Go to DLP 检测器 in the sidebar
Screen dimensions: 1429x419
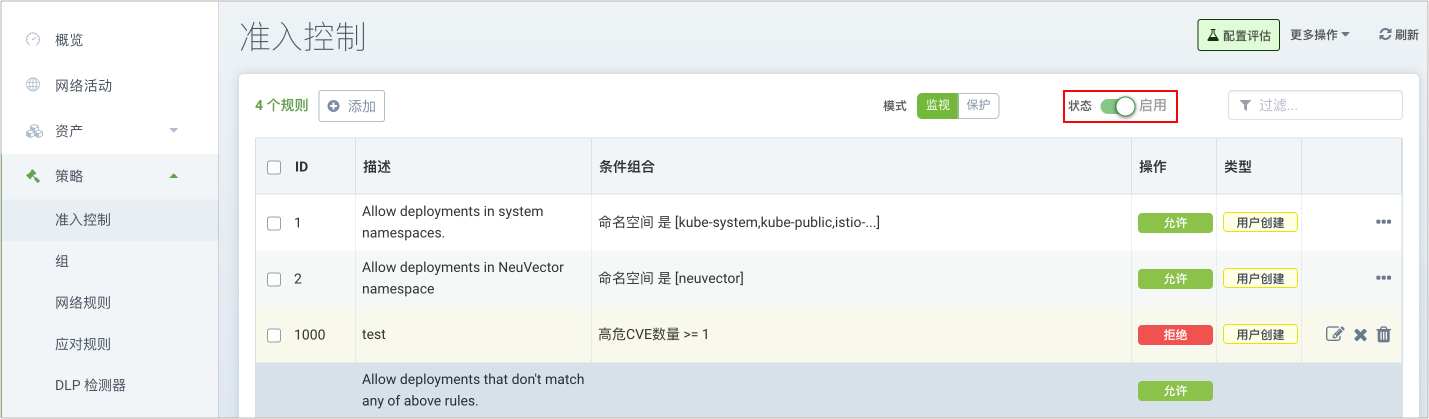click(90, 385)
